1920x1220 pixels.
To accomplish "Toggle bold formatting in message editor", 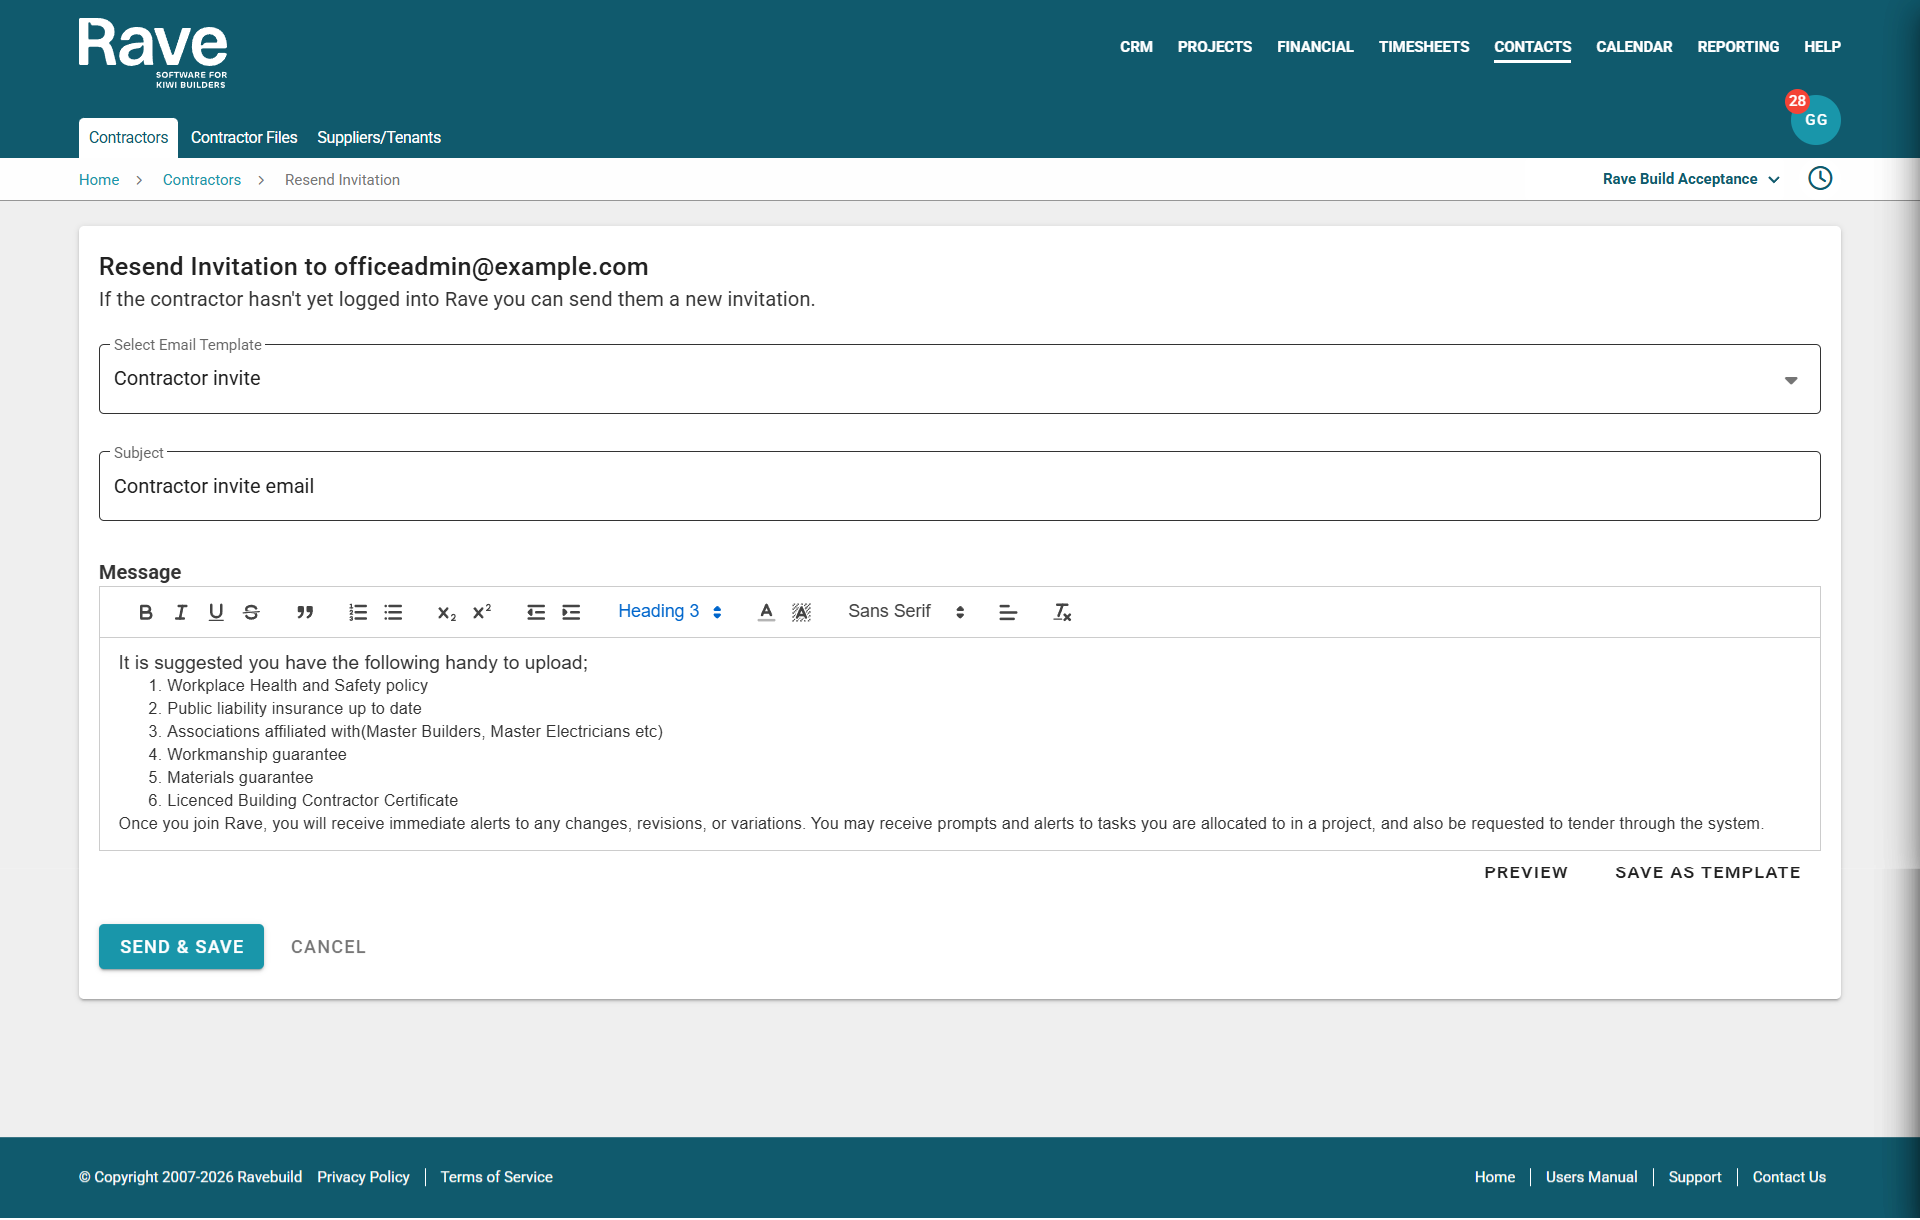I will [x=146, y=612].
